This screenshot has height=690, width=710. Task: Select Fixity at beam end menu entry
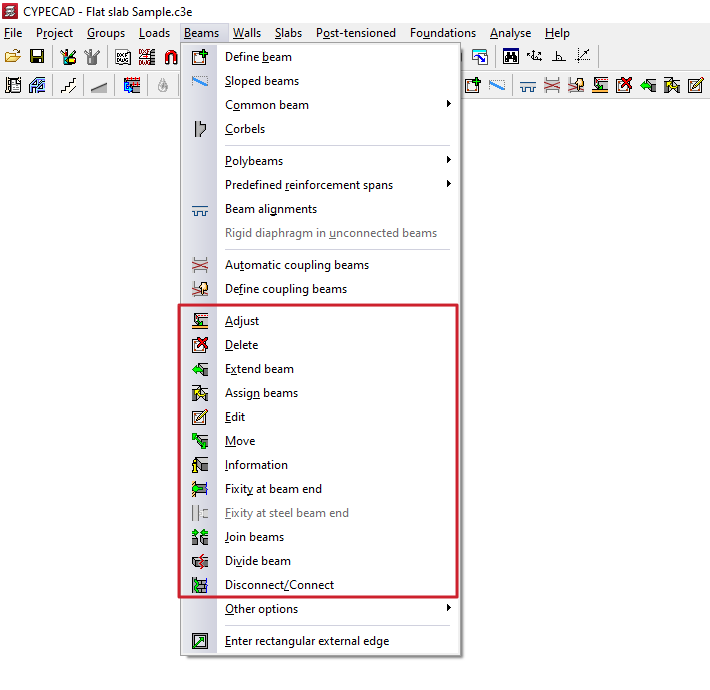tap(321, 489)
